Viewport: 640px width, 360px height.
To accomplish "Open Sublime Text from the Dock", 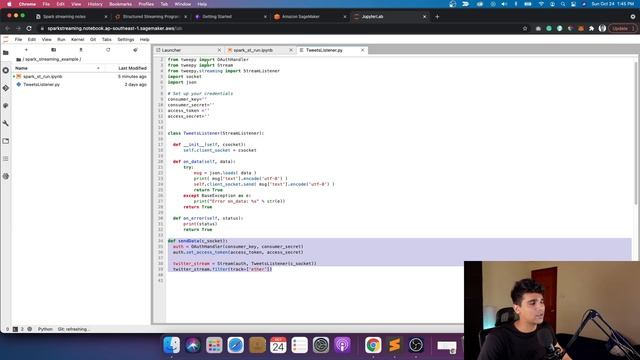I will coord(394,345).
